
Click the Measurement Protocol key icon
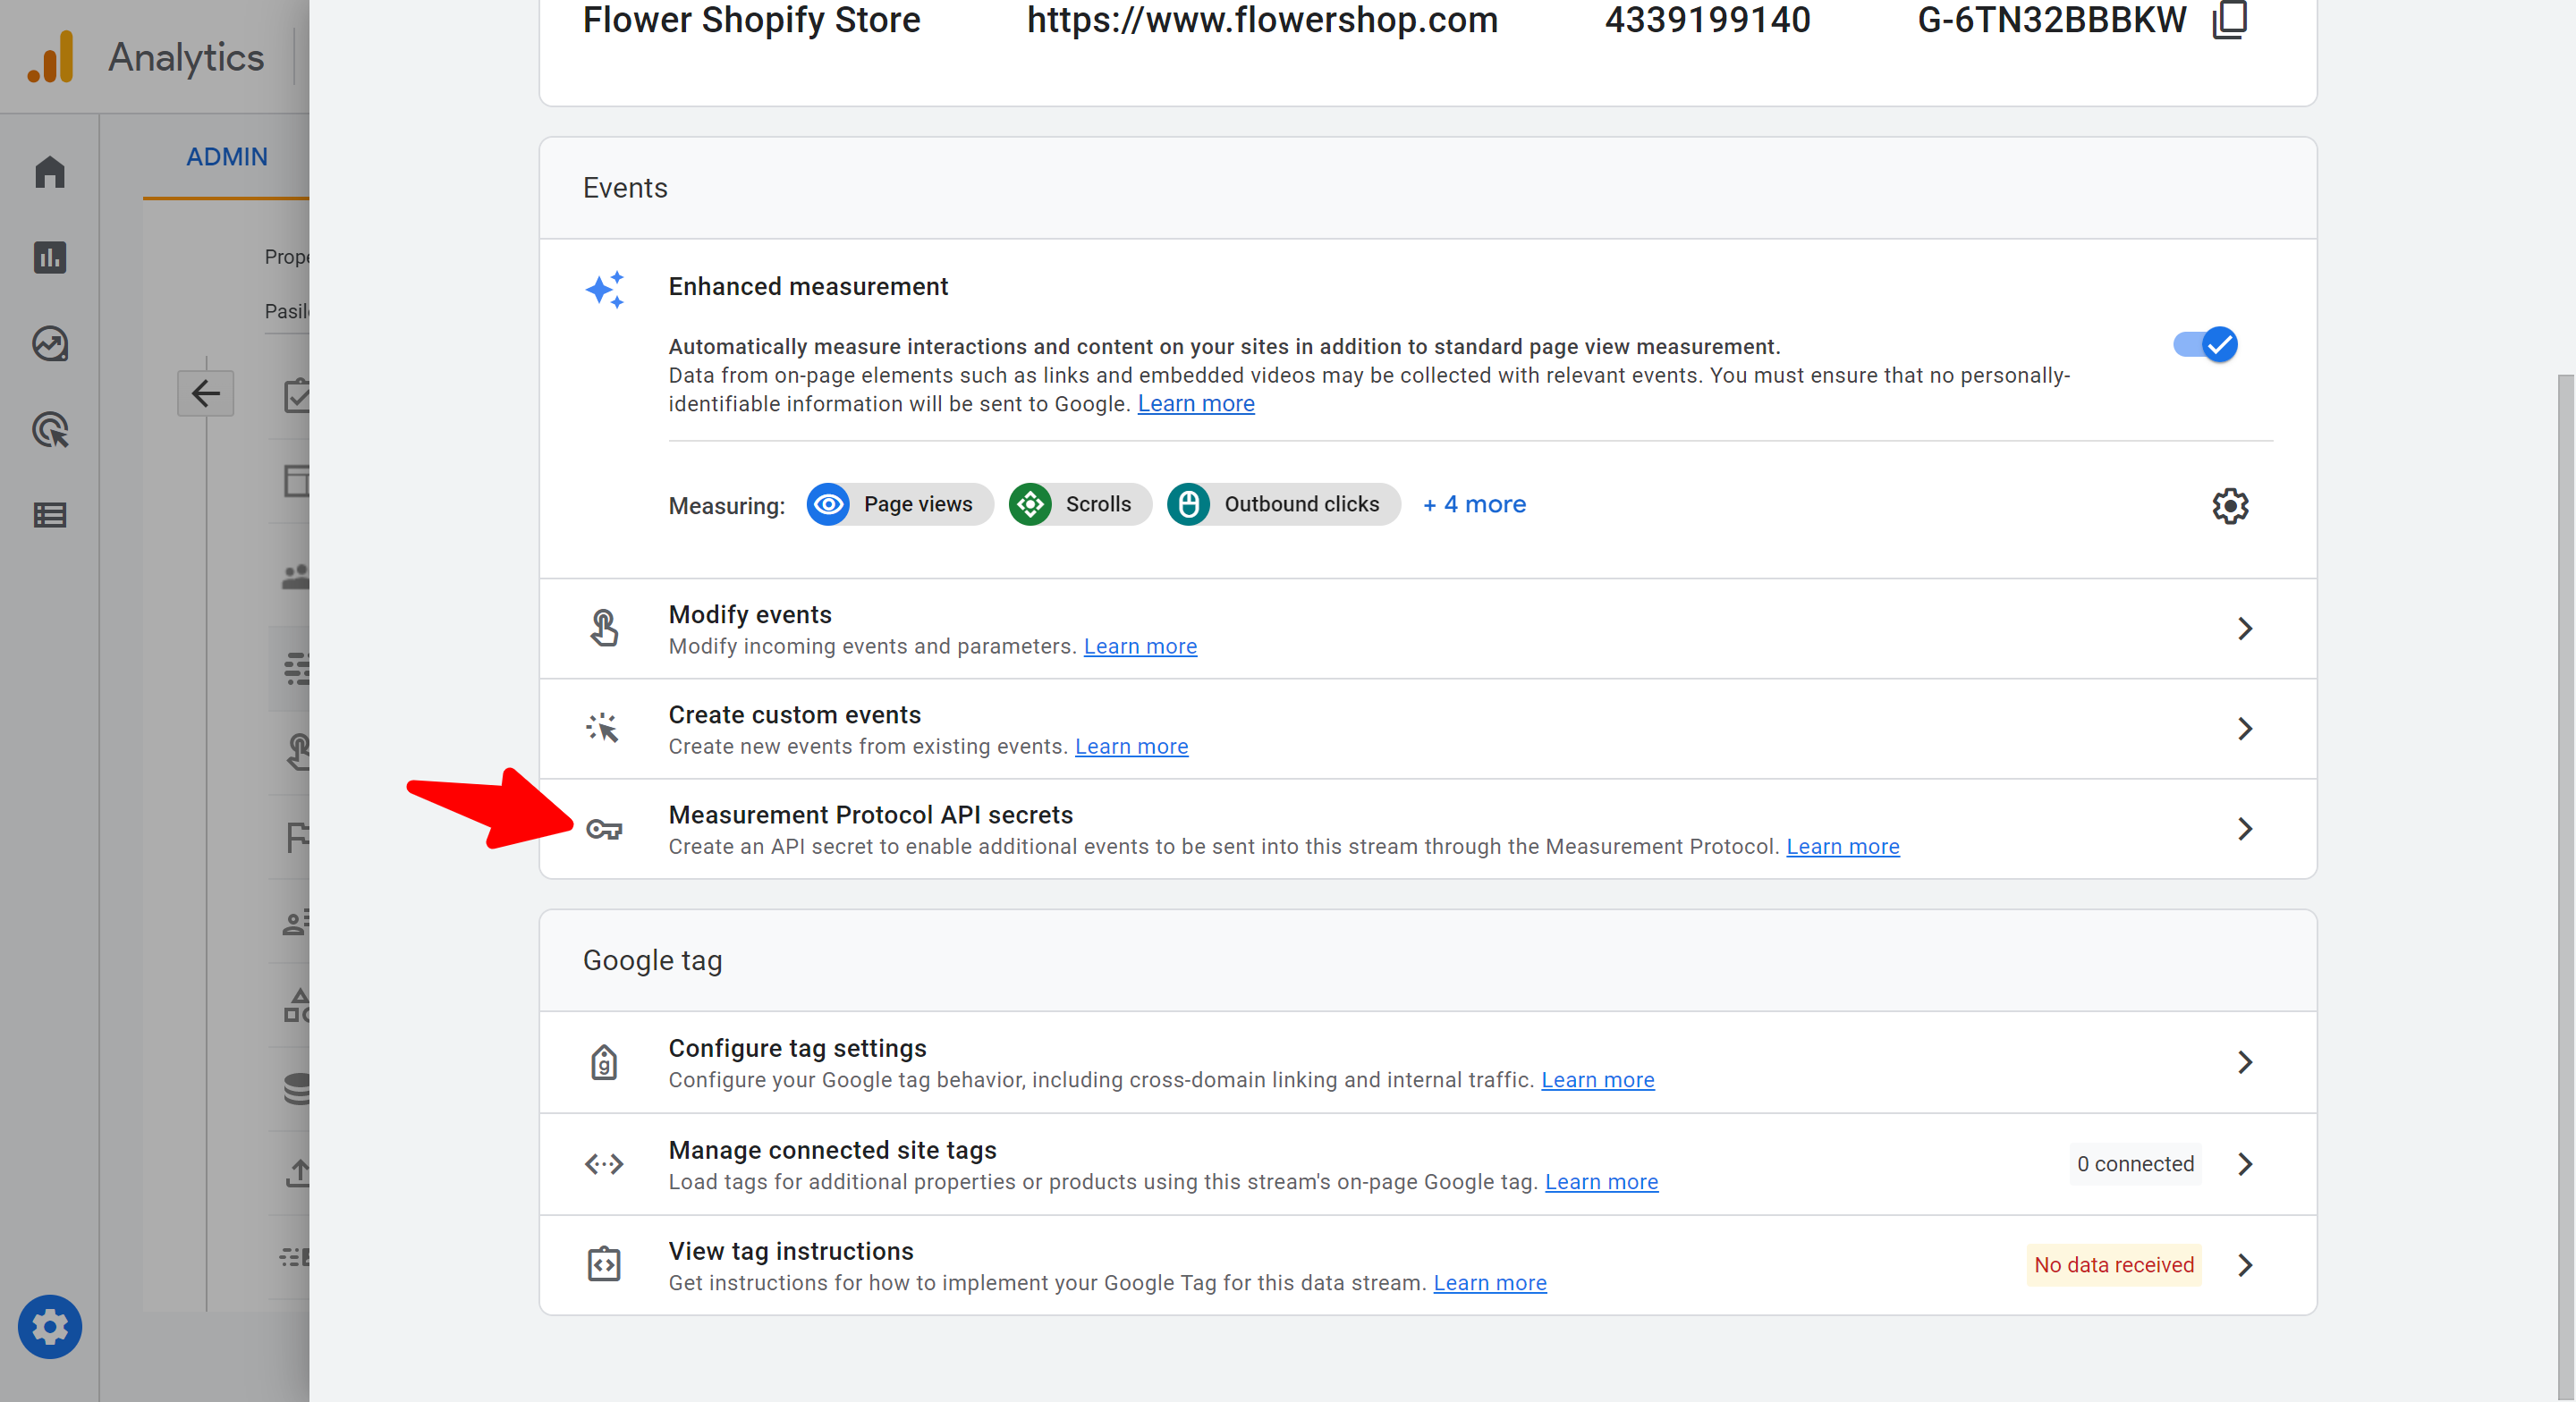tap(604, 829)
